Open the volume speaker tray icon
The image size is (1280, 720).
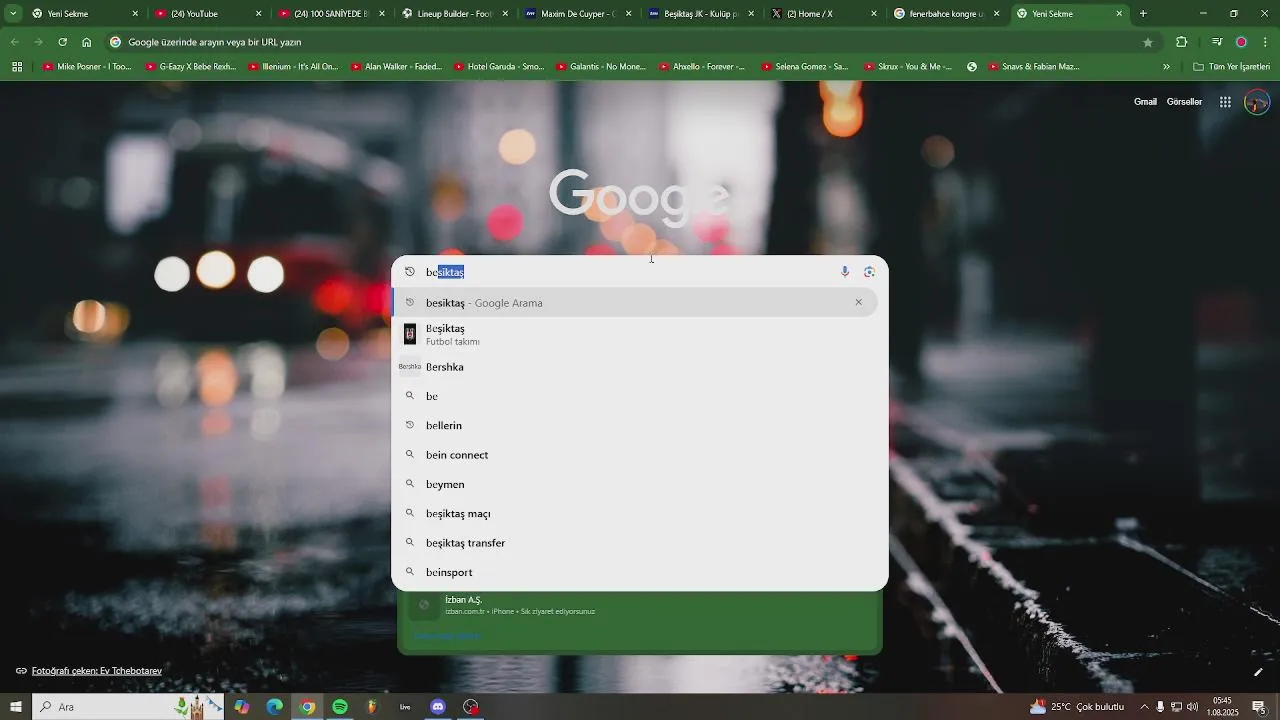tap(1192, 707)
